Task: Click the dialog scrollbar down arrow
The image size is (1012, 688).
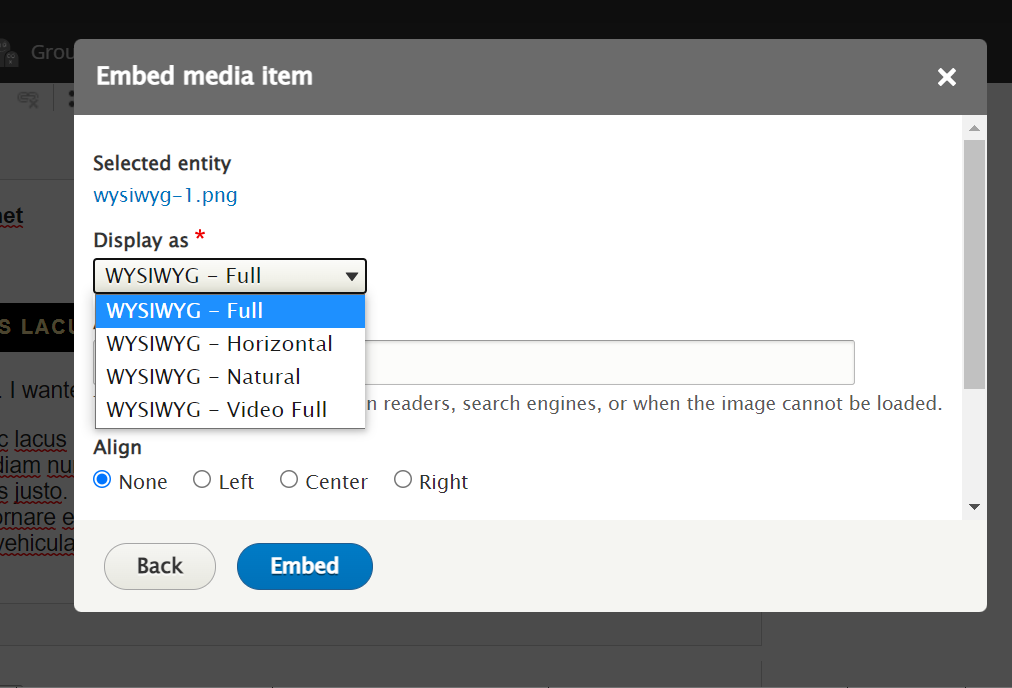Action: coord(974,507)
